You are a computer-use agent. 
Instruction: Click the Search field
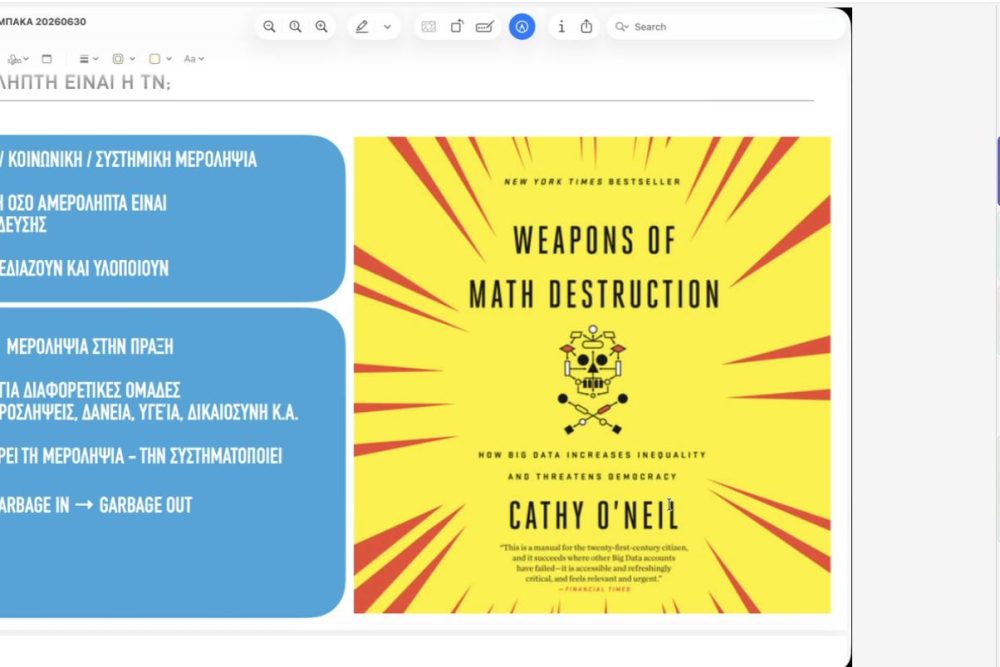coord(727,27)
